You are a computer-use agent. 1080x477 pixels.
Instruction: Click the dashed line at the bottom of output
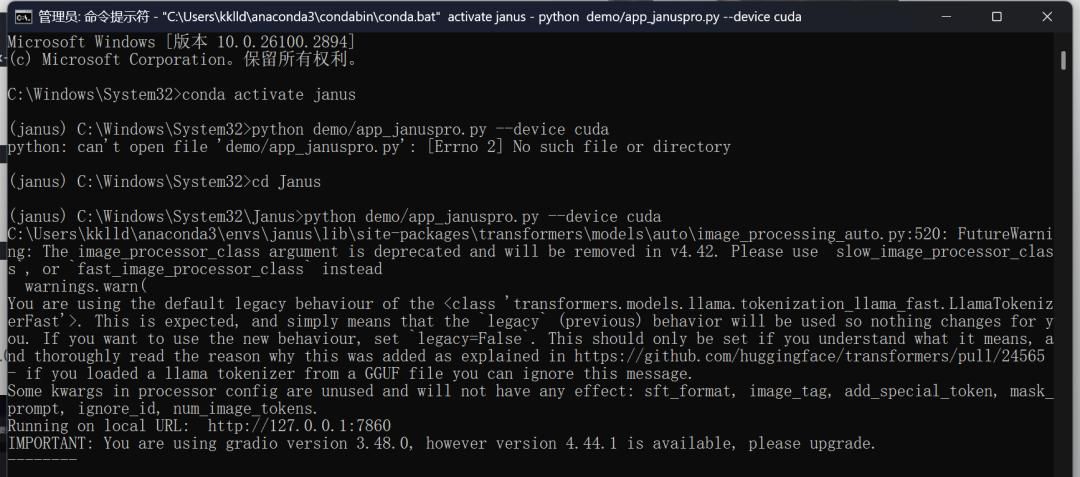click(43, 460)
